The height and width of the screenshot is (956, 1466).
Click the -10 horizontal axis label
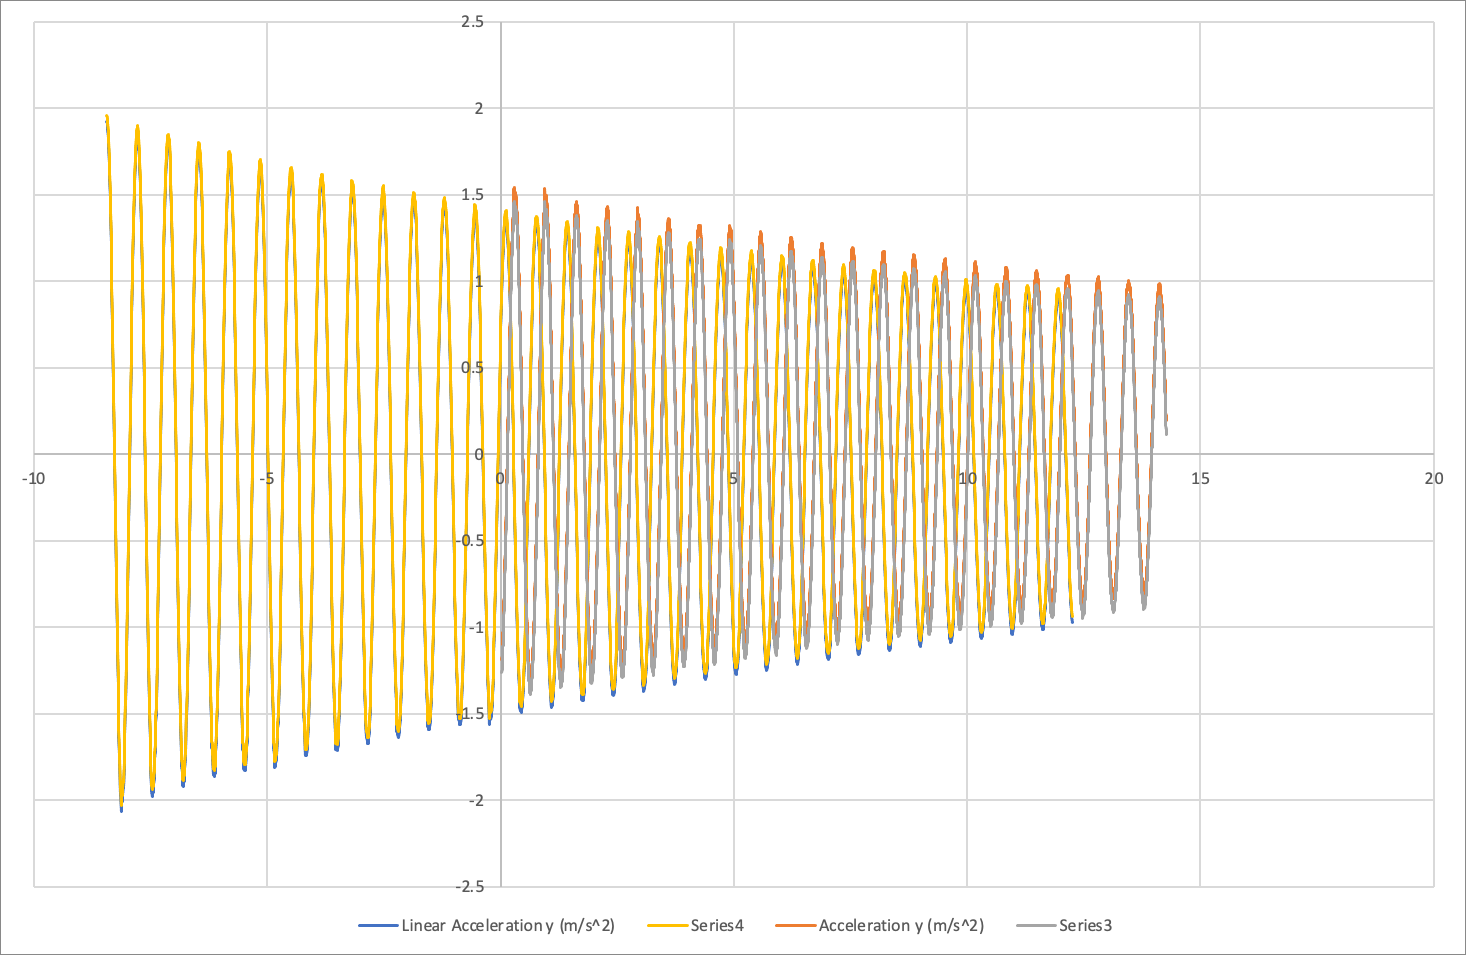tap(33, 478)
